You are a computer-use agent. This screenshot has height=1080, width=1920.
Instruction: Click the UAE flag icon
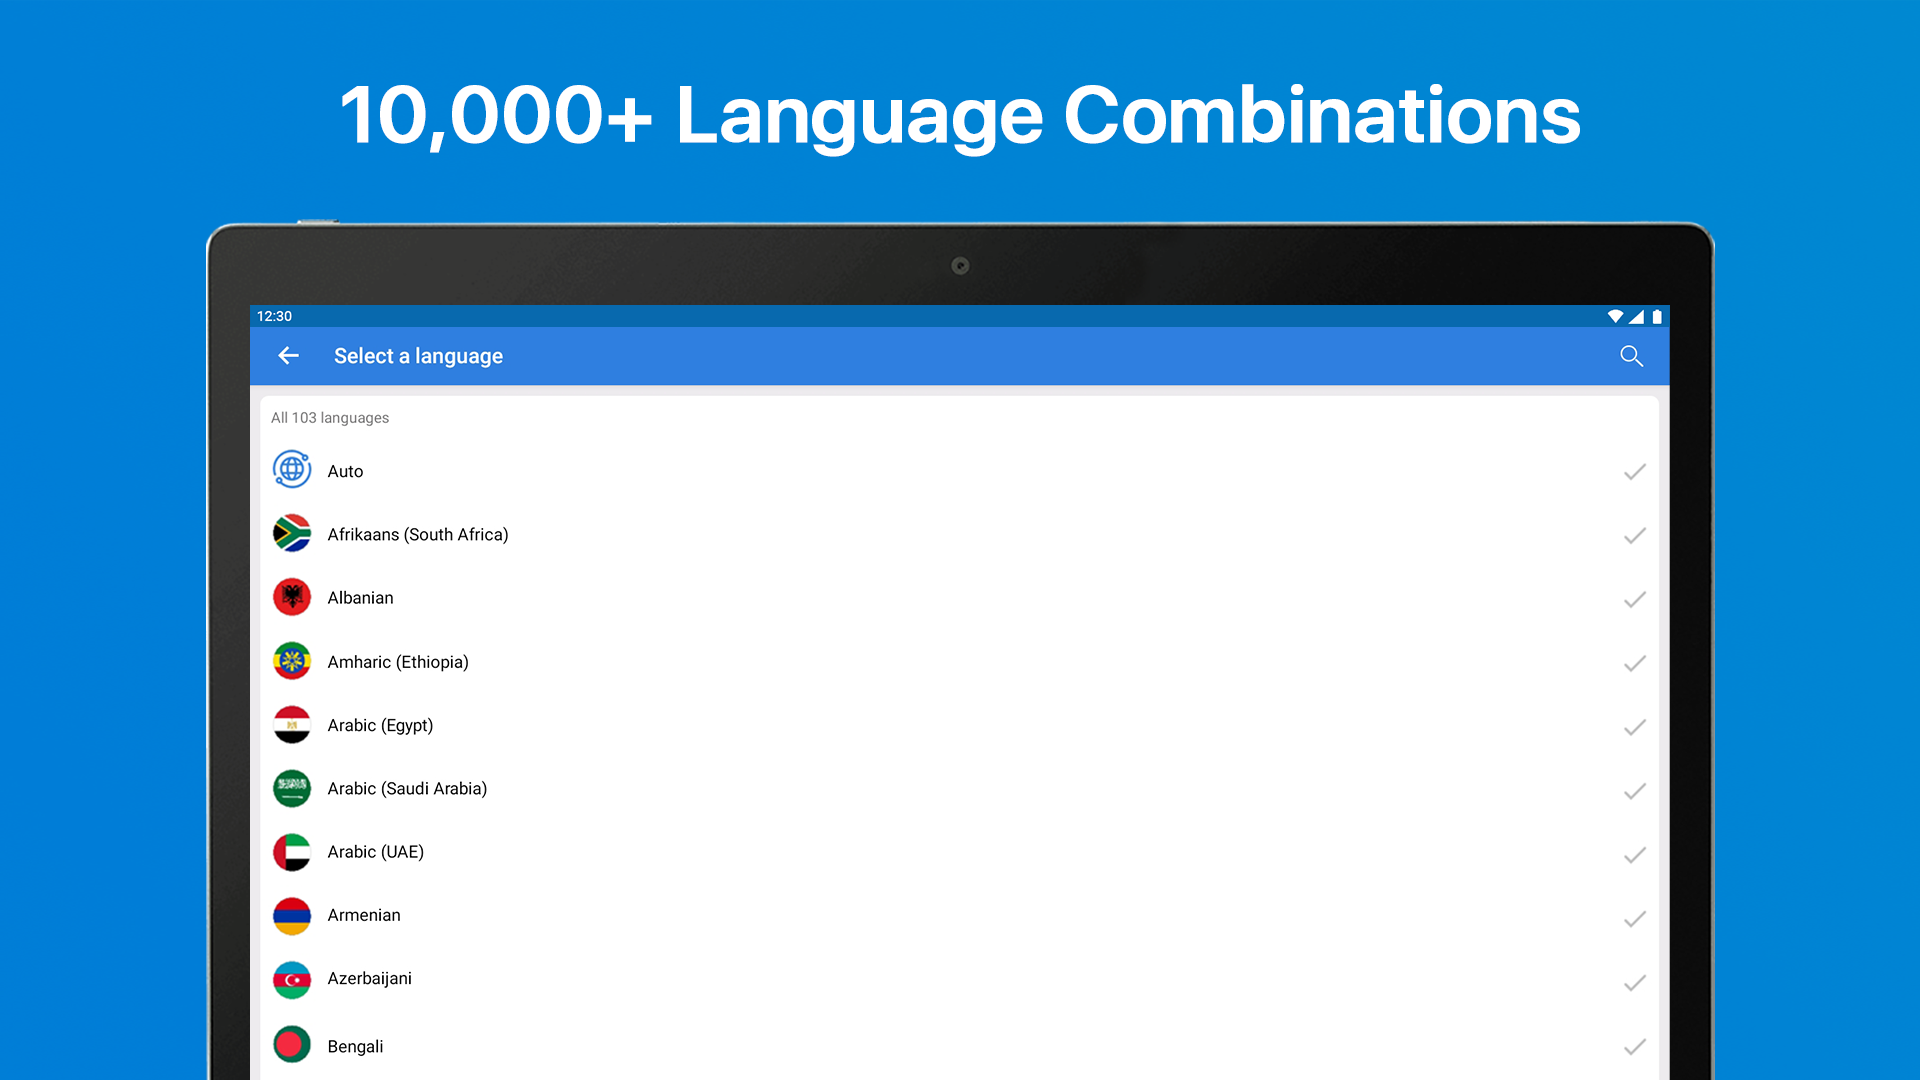pyautogui.click(x=292, y=852)
